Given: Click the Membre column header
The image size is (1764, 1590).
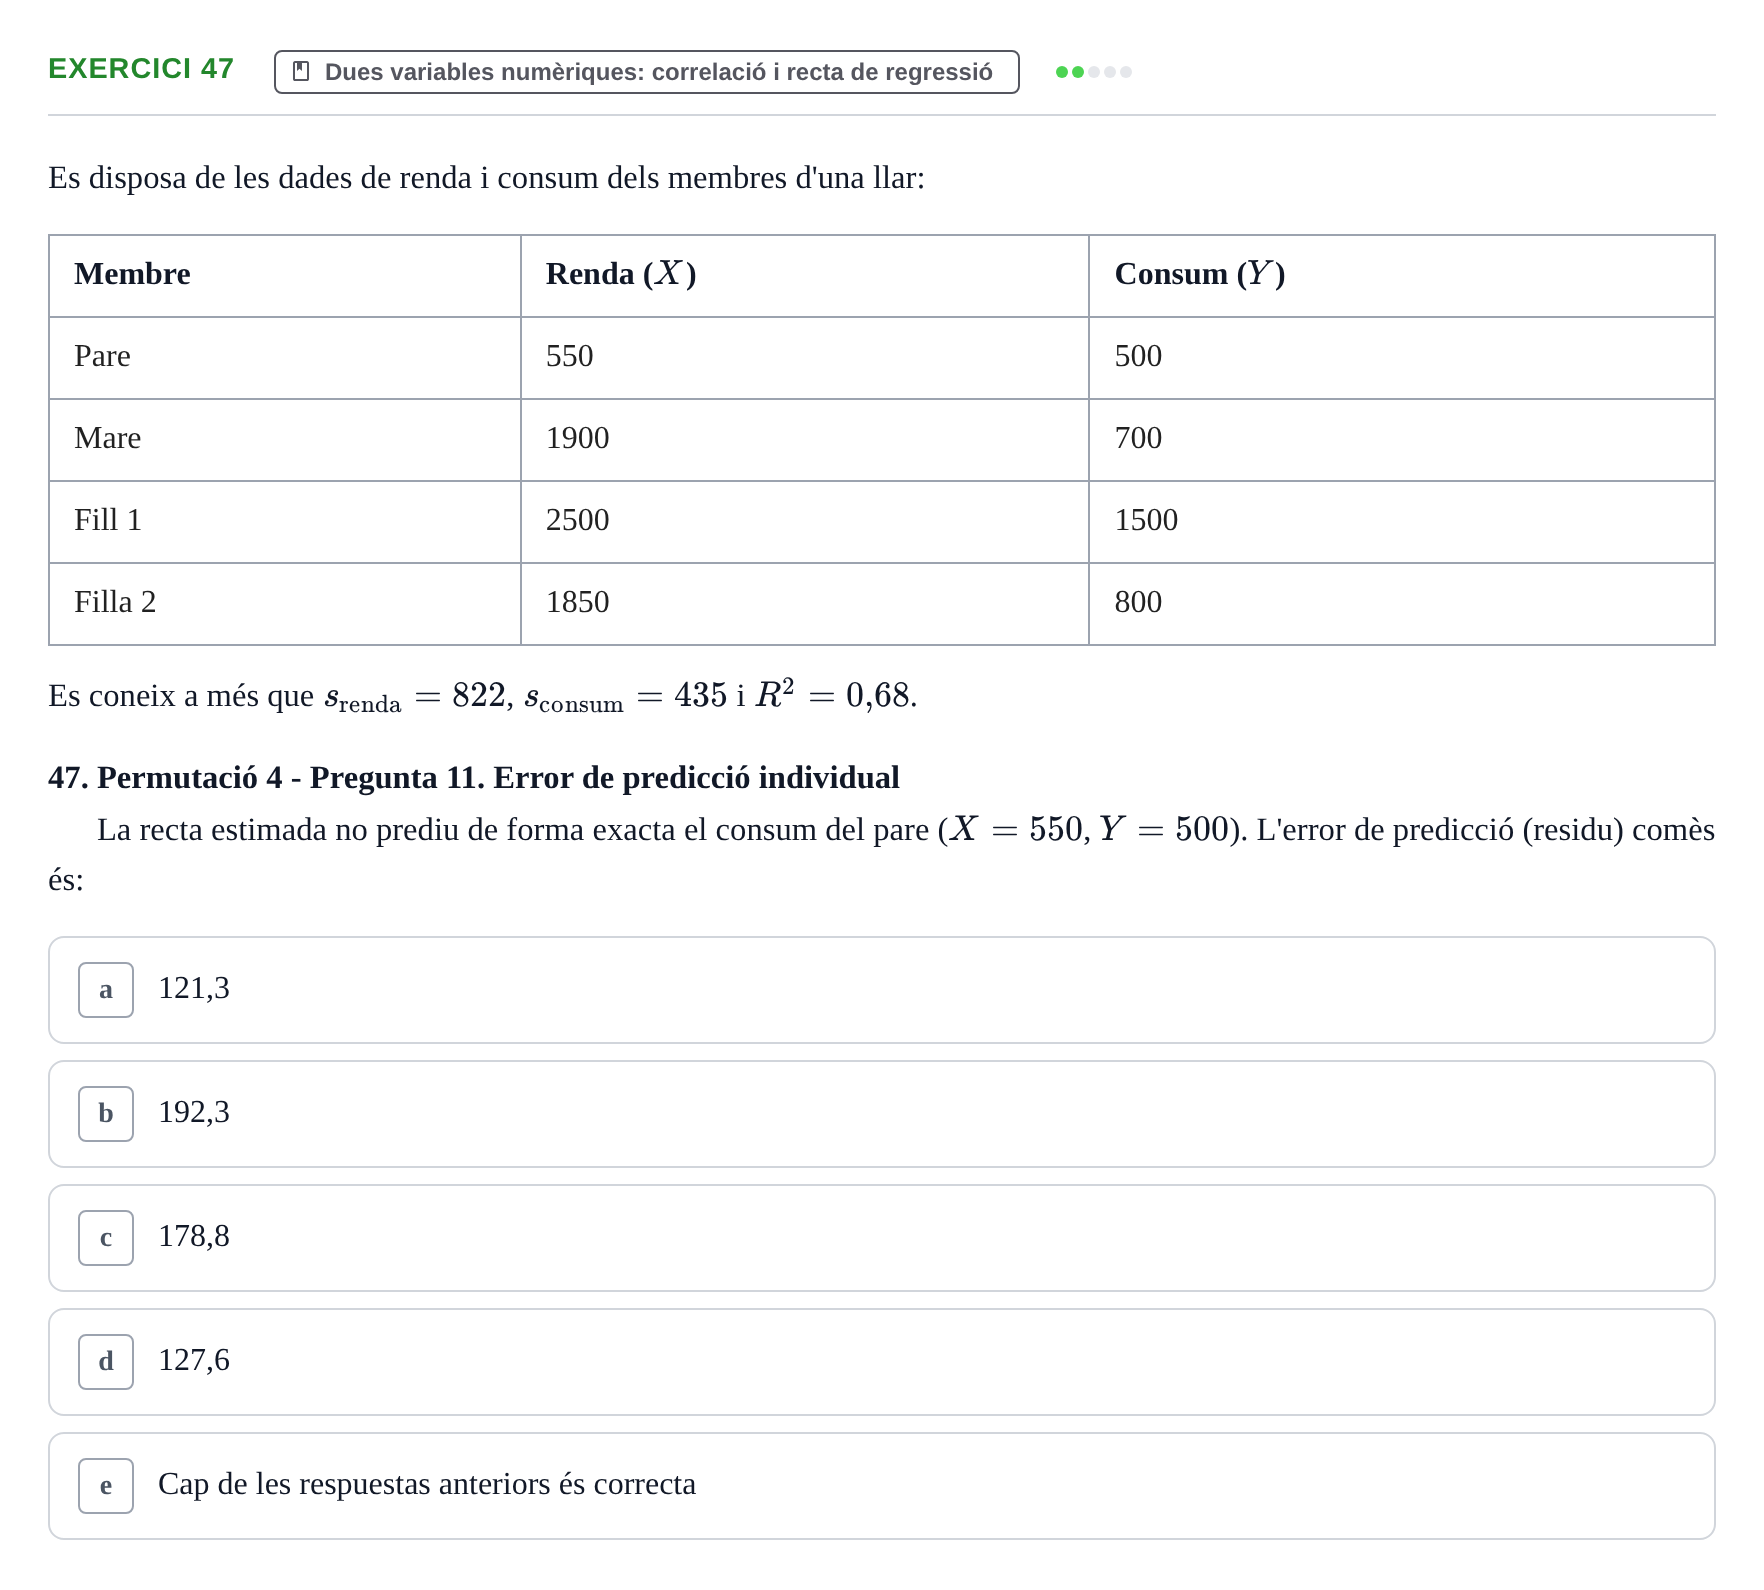Looking at the screenshot, I should (132, 274).
